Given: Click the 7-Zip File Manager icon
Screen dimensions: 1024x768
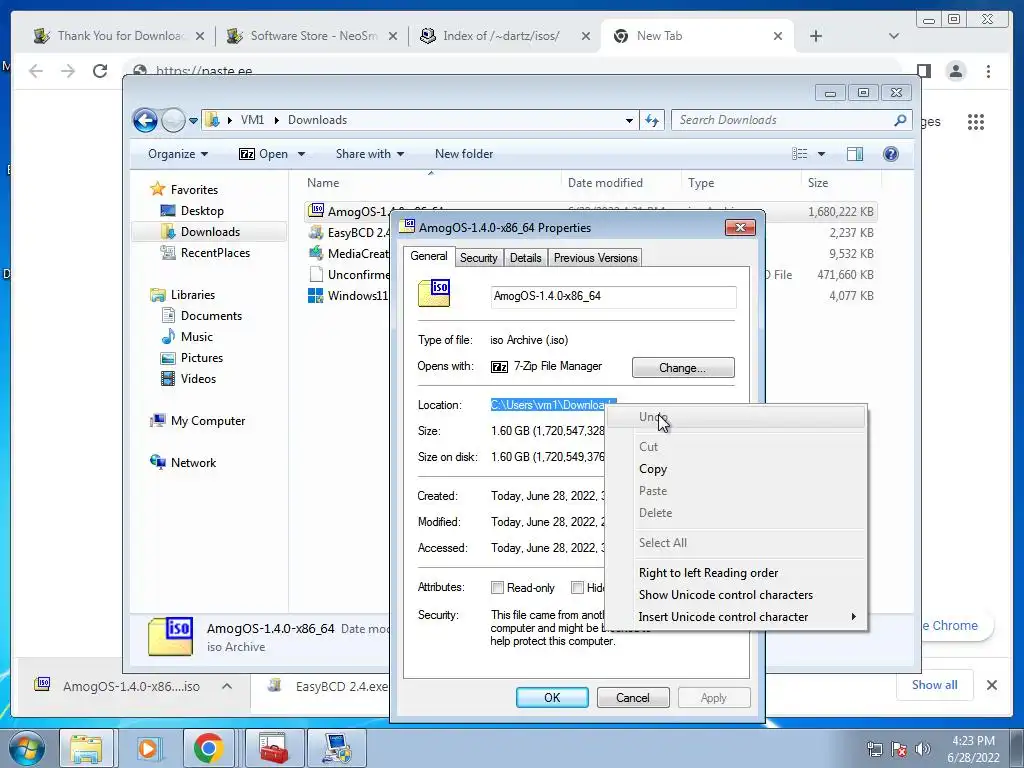Looking at the screenshot, I should click(x=499, y=367).
